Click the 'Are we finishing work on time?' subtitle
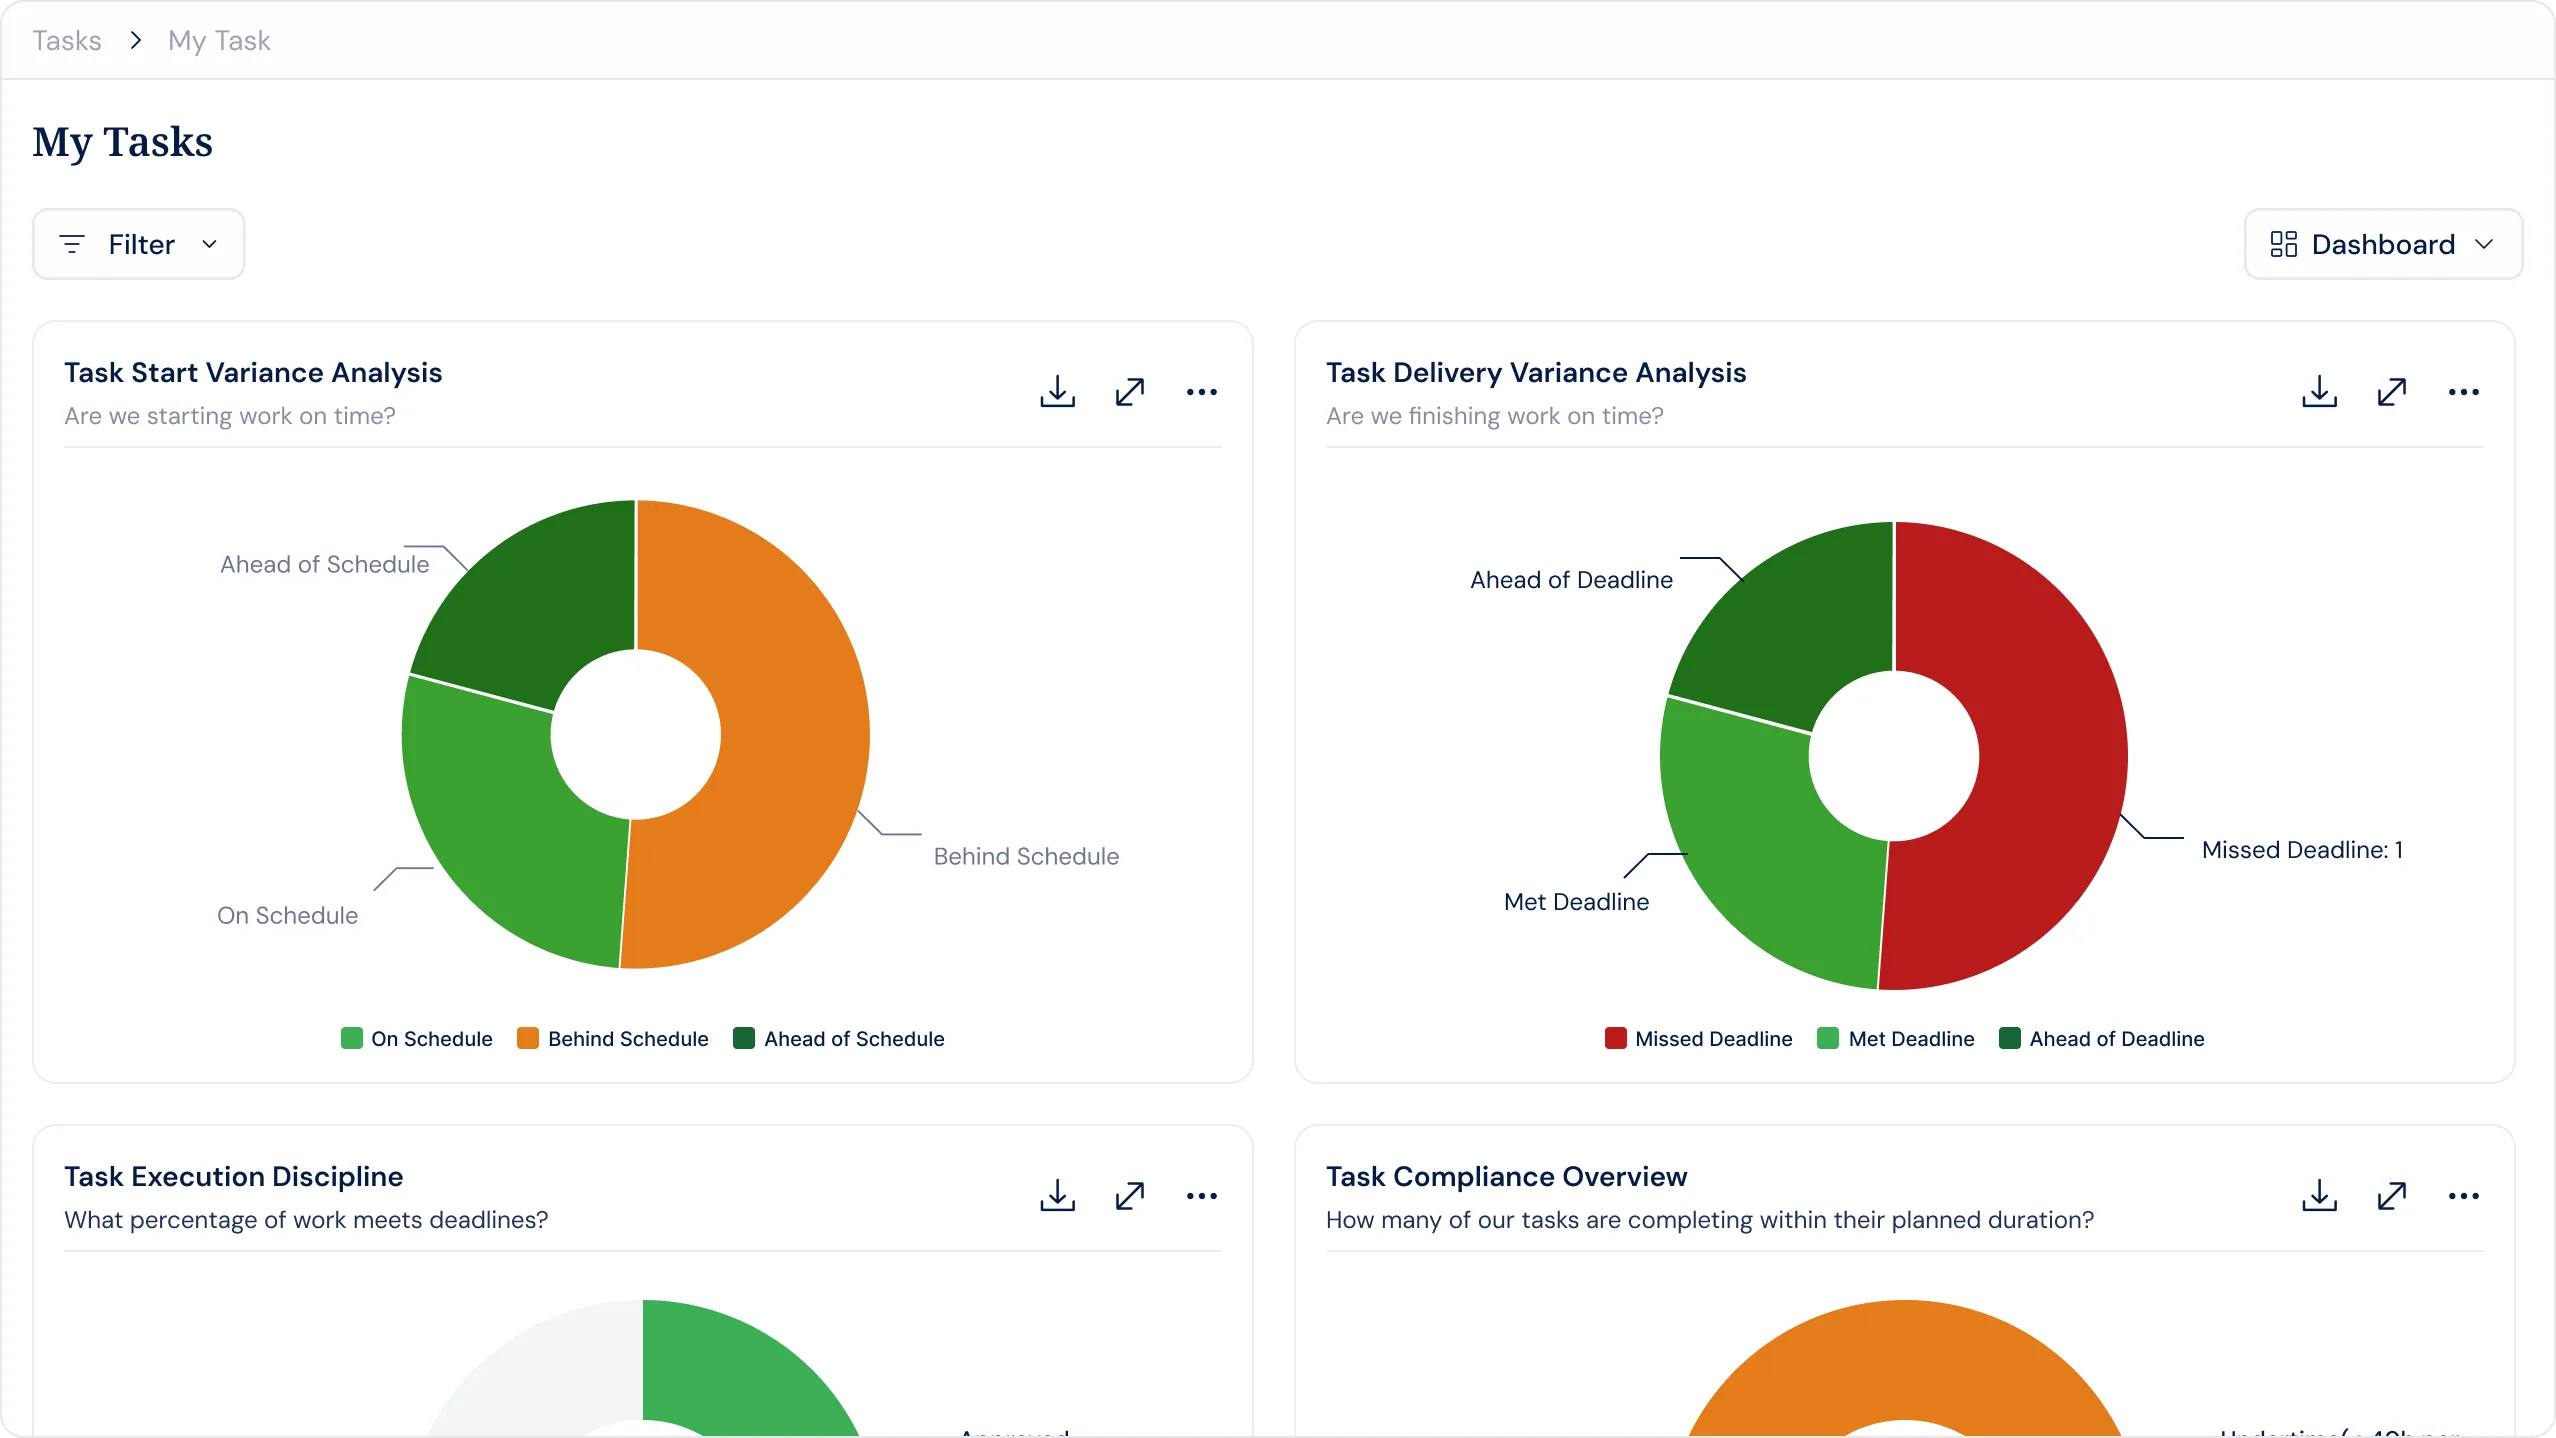Screen dimensions: 2556x1438 point(1495,416)
